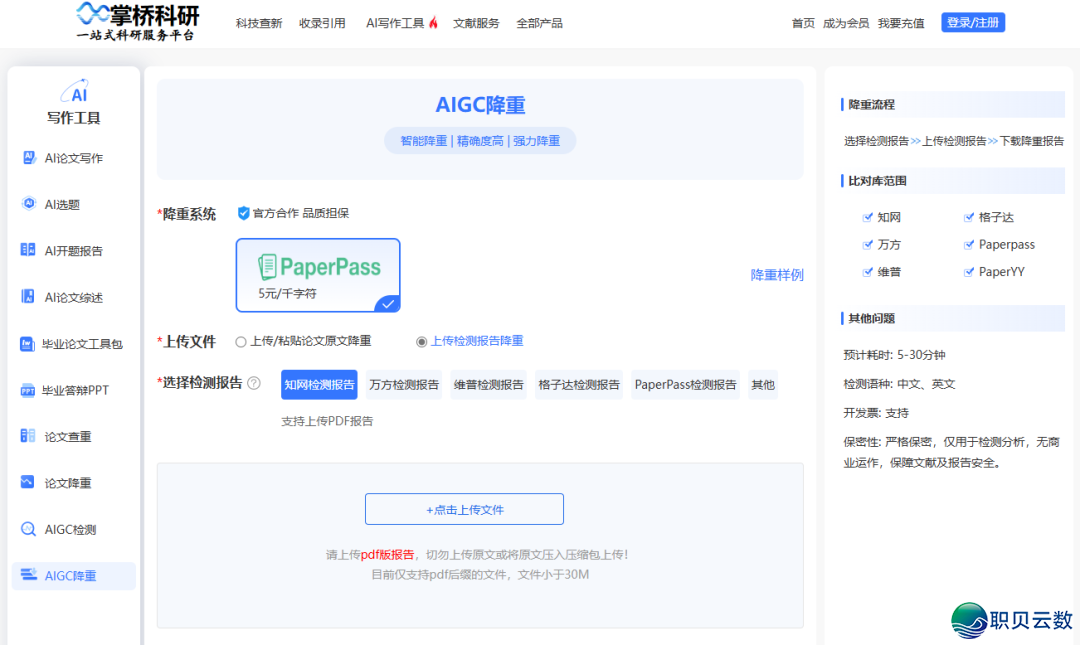
Task: Open 科技查新 in top navigation
Action: click(x=259, y=23)
